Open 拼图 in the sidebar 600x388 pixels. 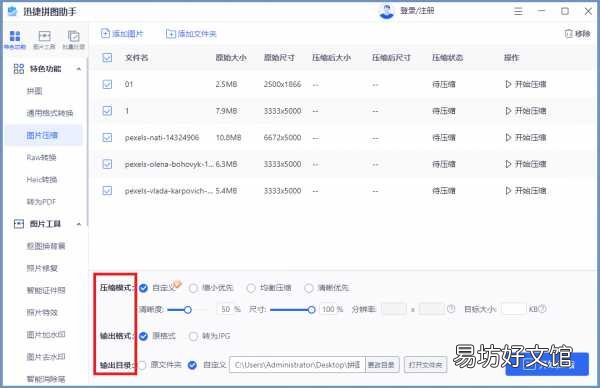pos(34,91)
